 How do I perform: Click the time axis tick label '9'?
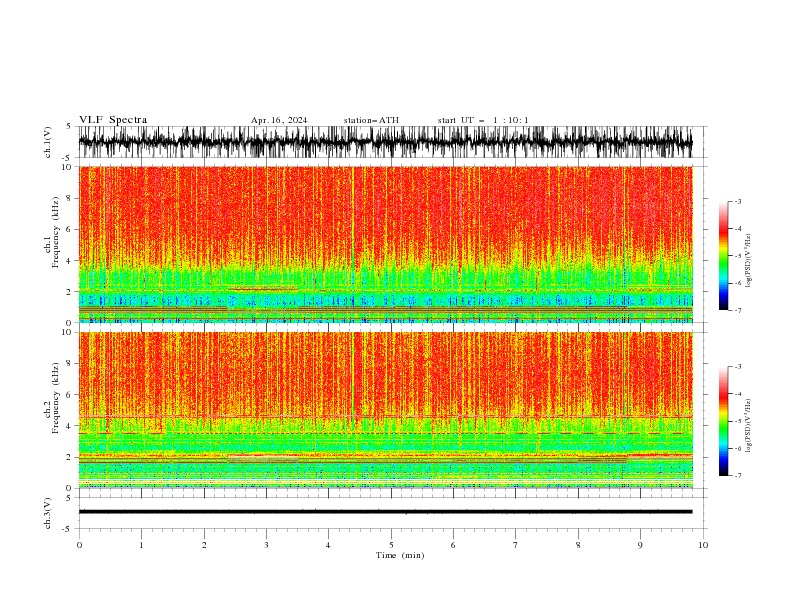coord(640,545)
